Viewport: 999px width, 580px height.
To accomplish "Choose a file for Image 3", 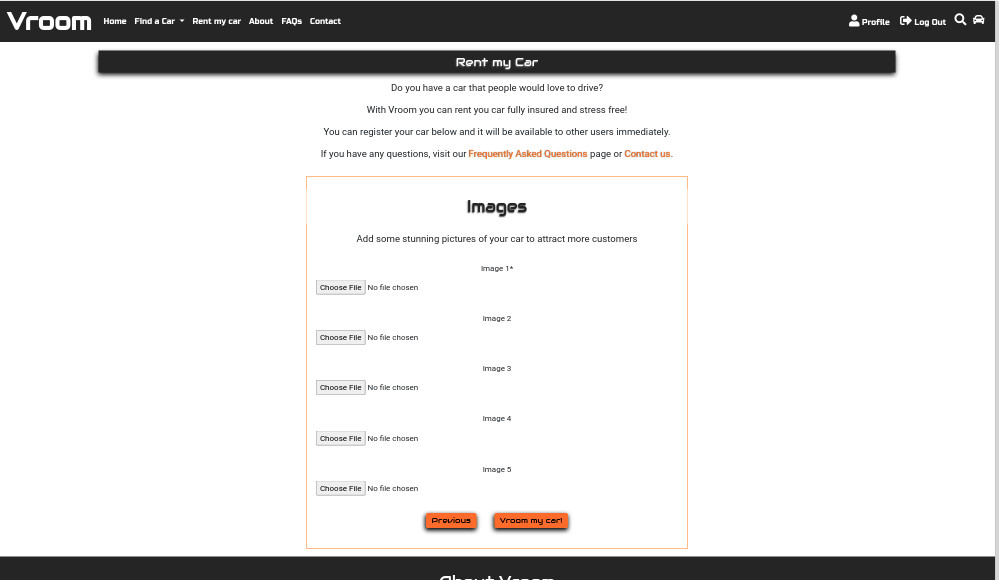I will 340,387.
